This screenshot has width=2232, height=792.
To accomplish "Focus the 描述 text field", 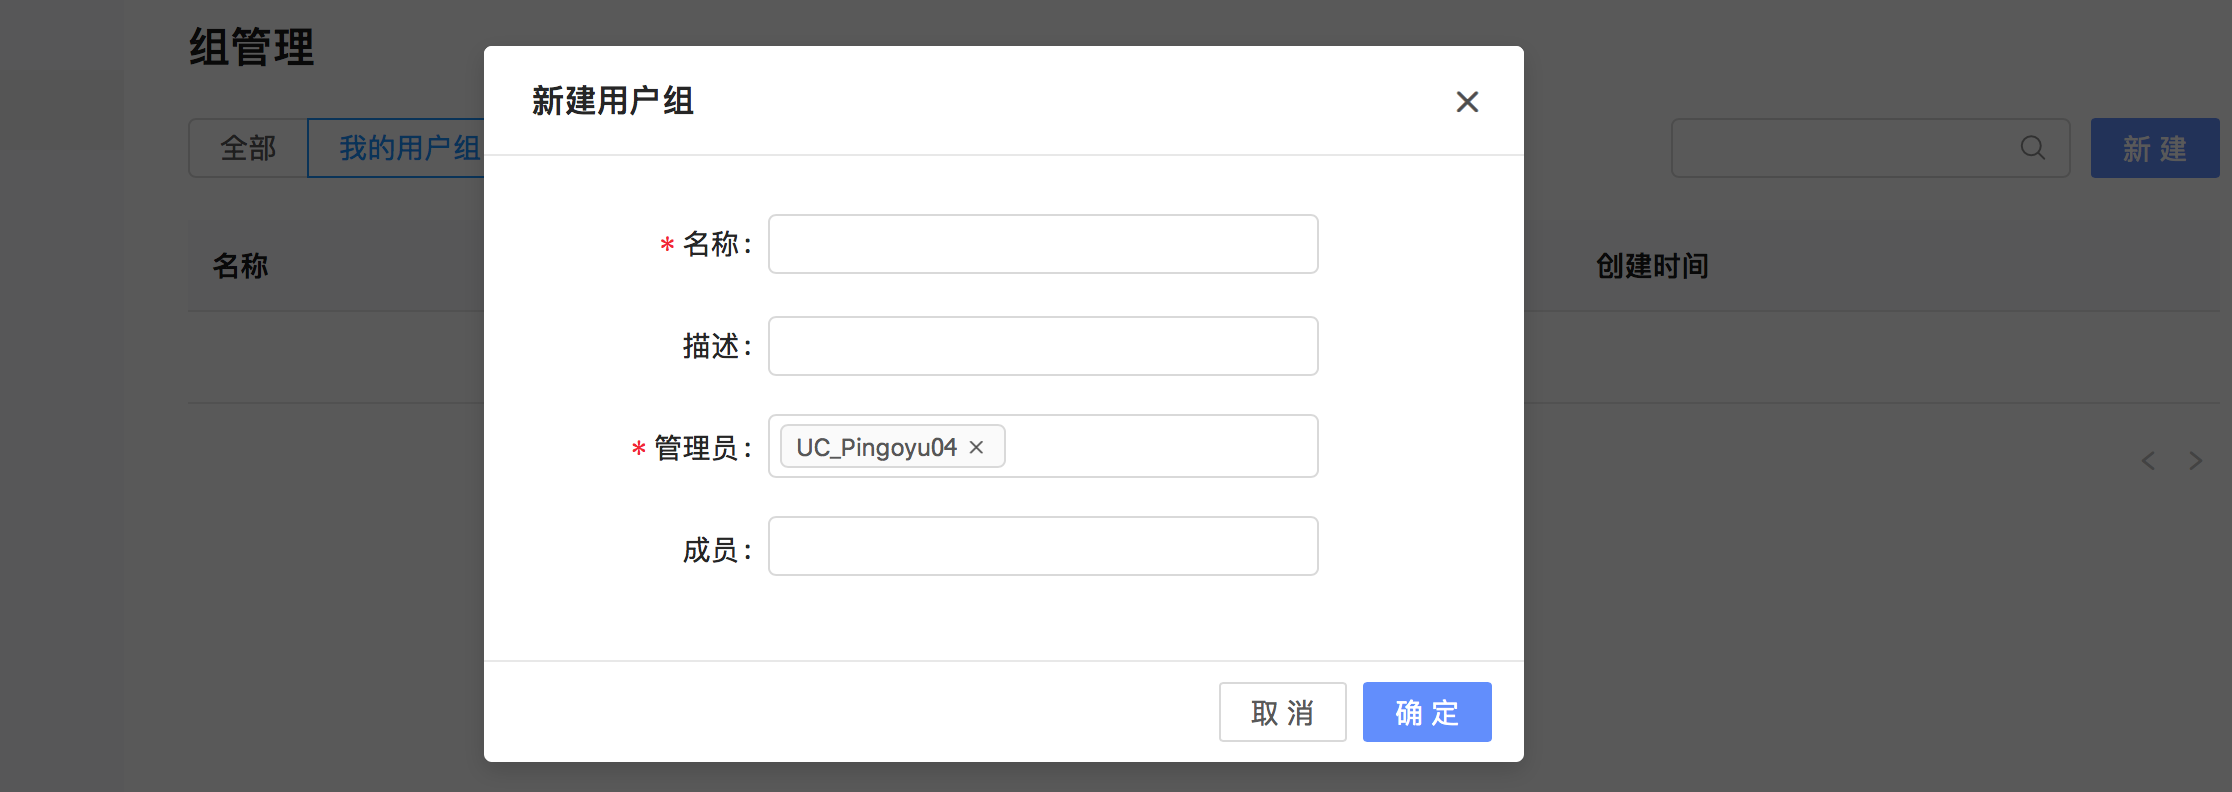I will [x=1043, y=346].
